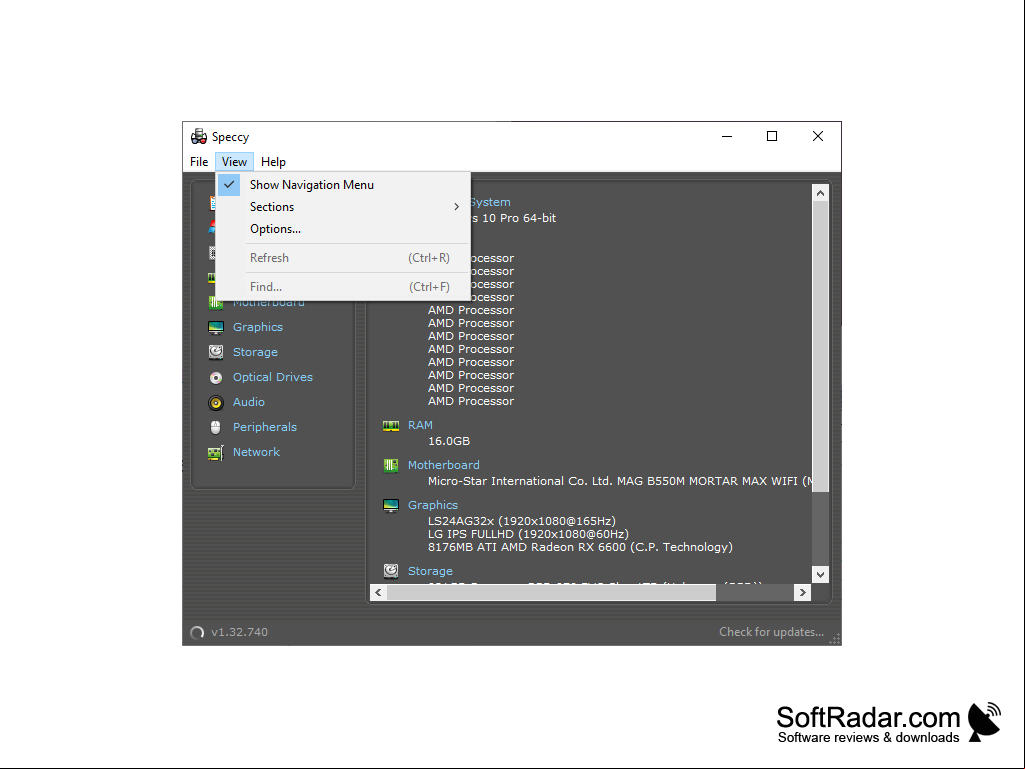Toggle the Show Navigation Menu checkmark option
The height and width of the screenshot is (769, 1025).
coord(343,185)
